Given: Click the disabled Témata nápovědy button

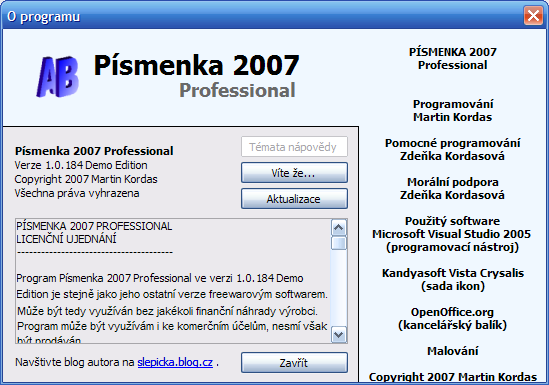Looking at the screenshot, I should (294, 147).
